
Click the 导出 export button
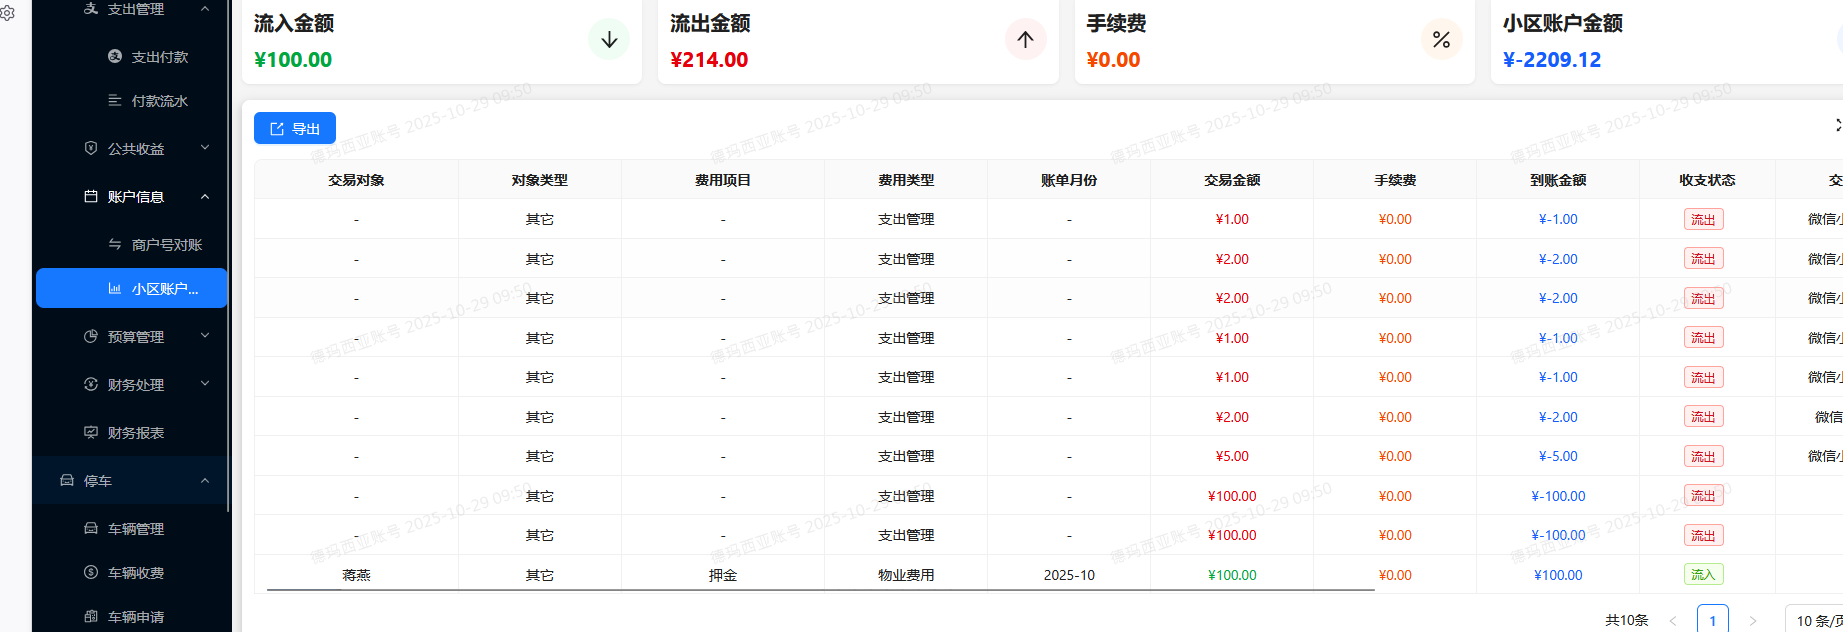[295, 129]
